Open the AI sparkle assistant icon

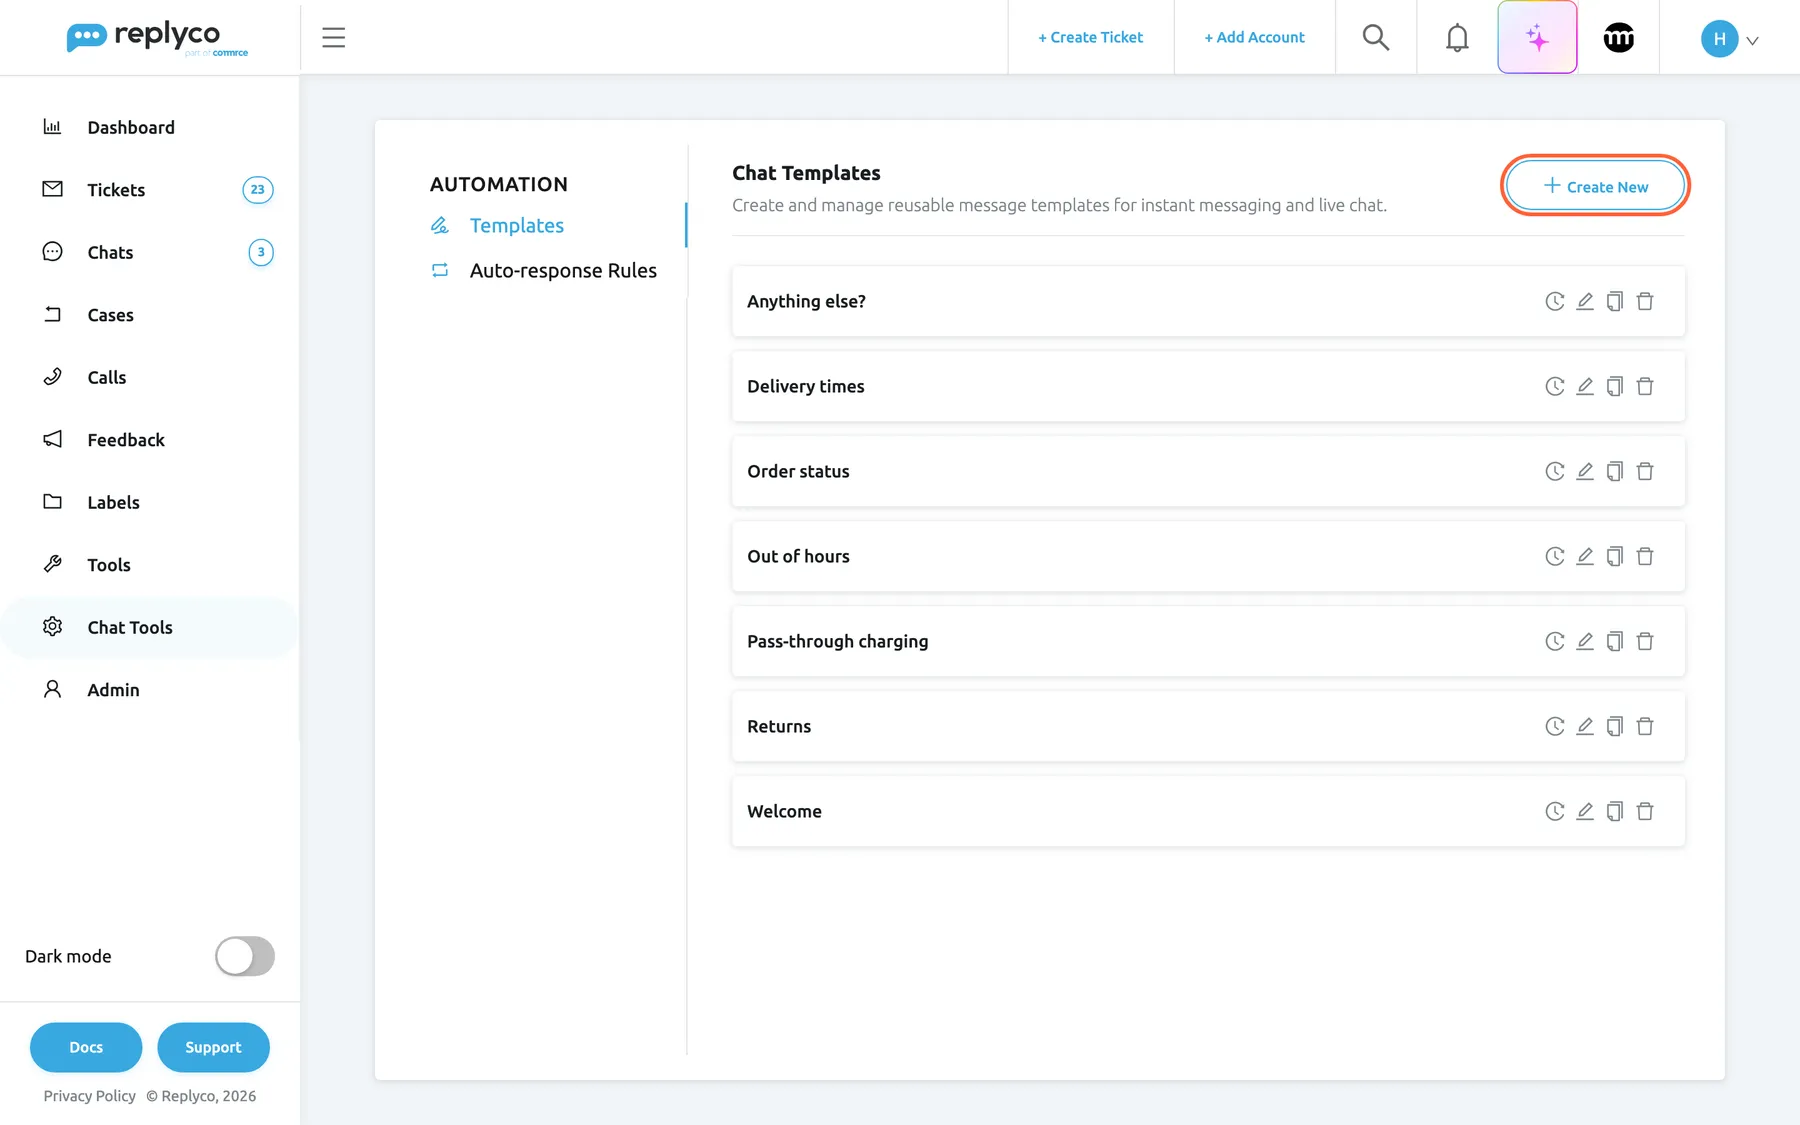(1537, 38)
